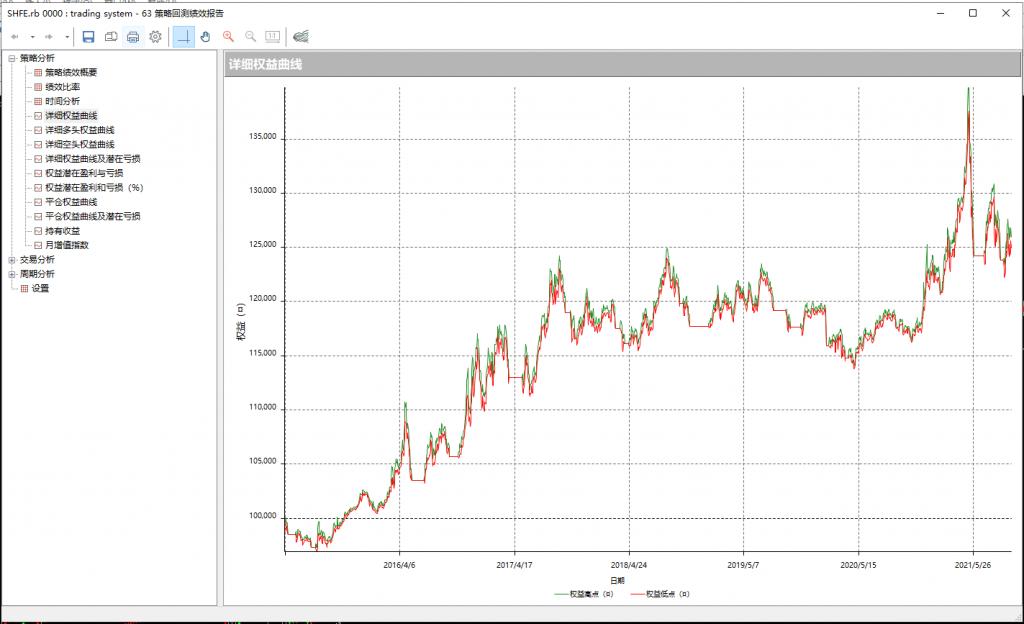Click the 100,000 y-axis value

[x=263, y=516]
